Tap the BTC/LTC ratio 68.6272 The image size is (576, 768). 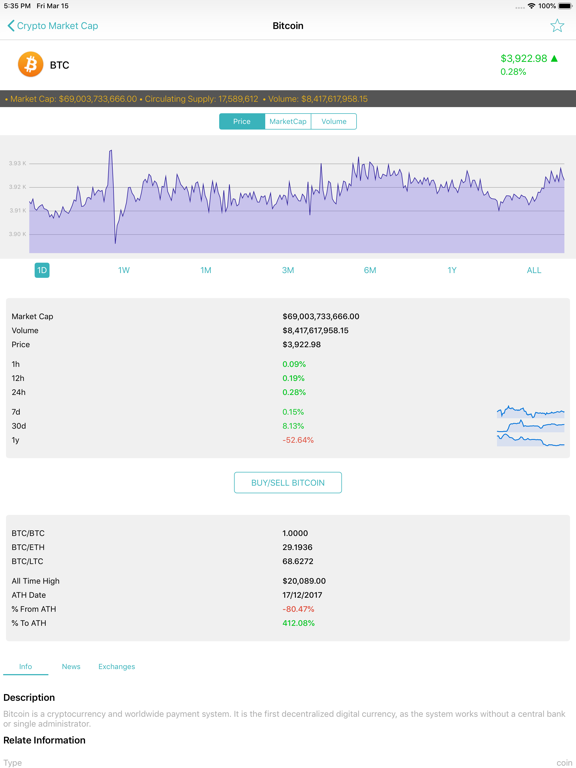point(298,561)
